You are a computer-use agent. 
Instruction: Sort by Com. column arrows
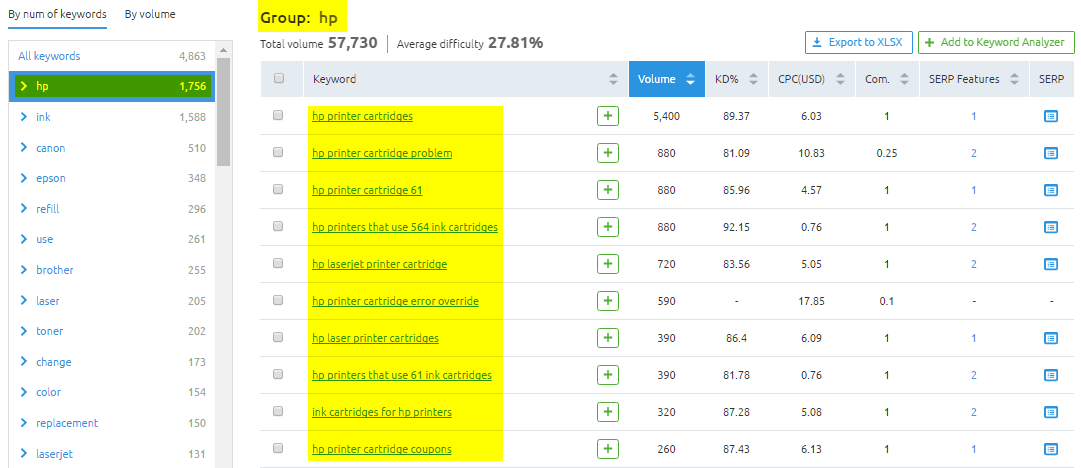[904, 79]
